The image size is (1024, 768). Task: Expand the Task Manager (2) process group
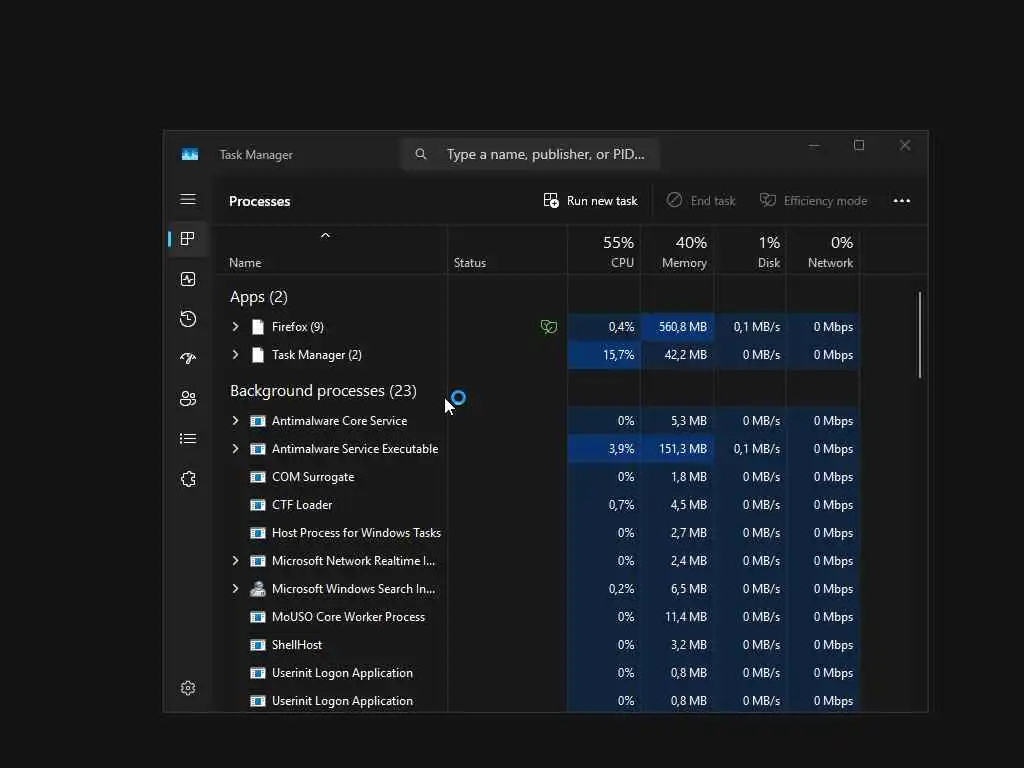pyautogui.click(x=236, y=355)
